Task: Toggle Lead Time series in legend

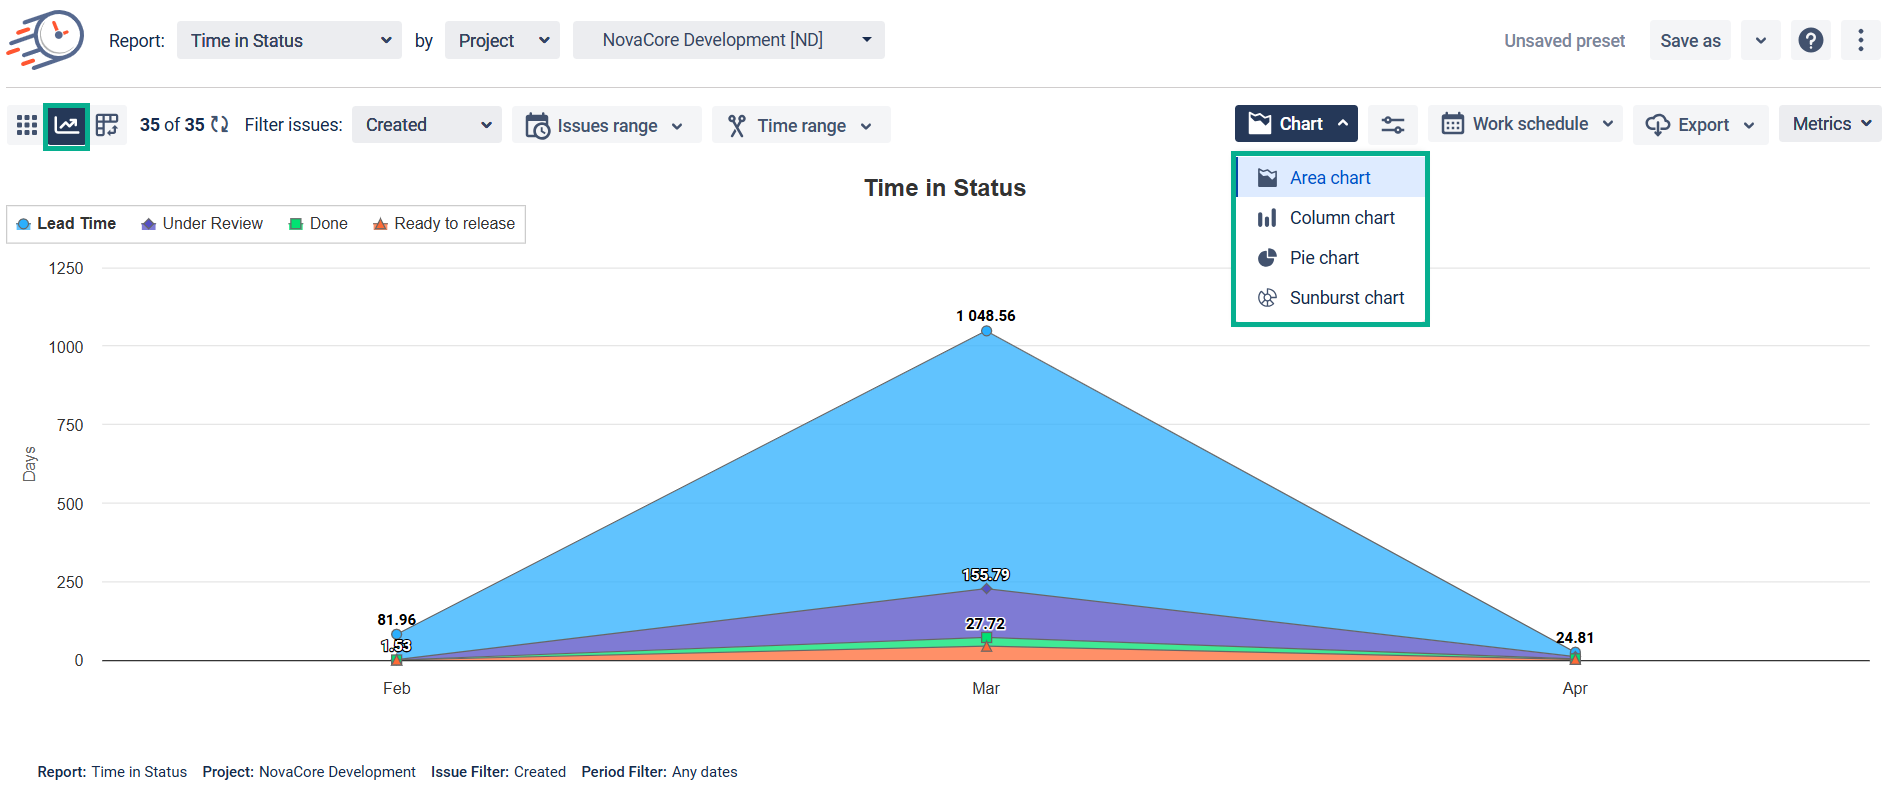Action: pos(67,224)
